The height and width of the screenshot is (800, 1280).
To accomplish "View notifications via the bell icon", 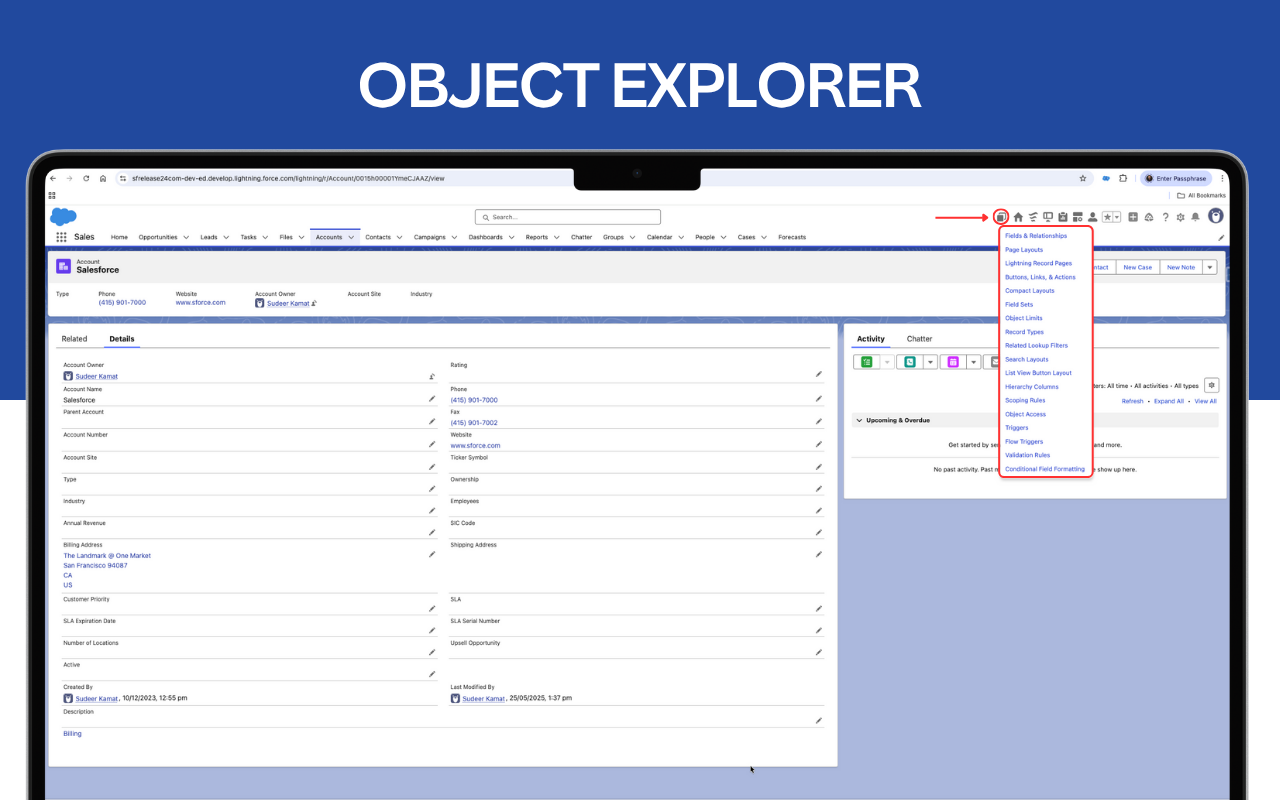I will point(1195,217).
